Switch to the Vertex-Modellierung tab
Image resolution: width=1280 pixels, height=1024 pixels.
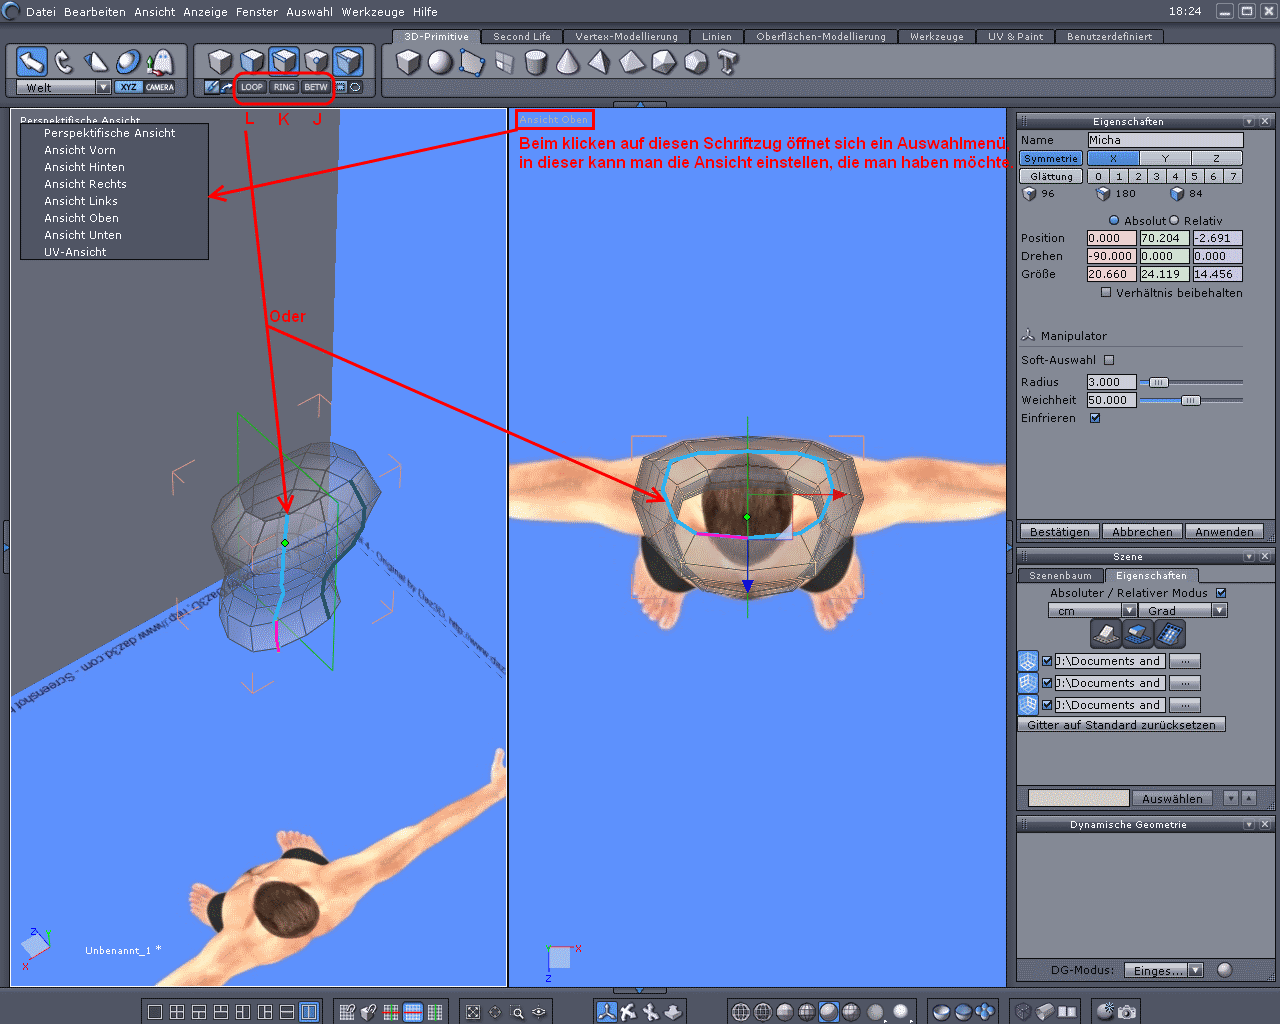(626, 37)
